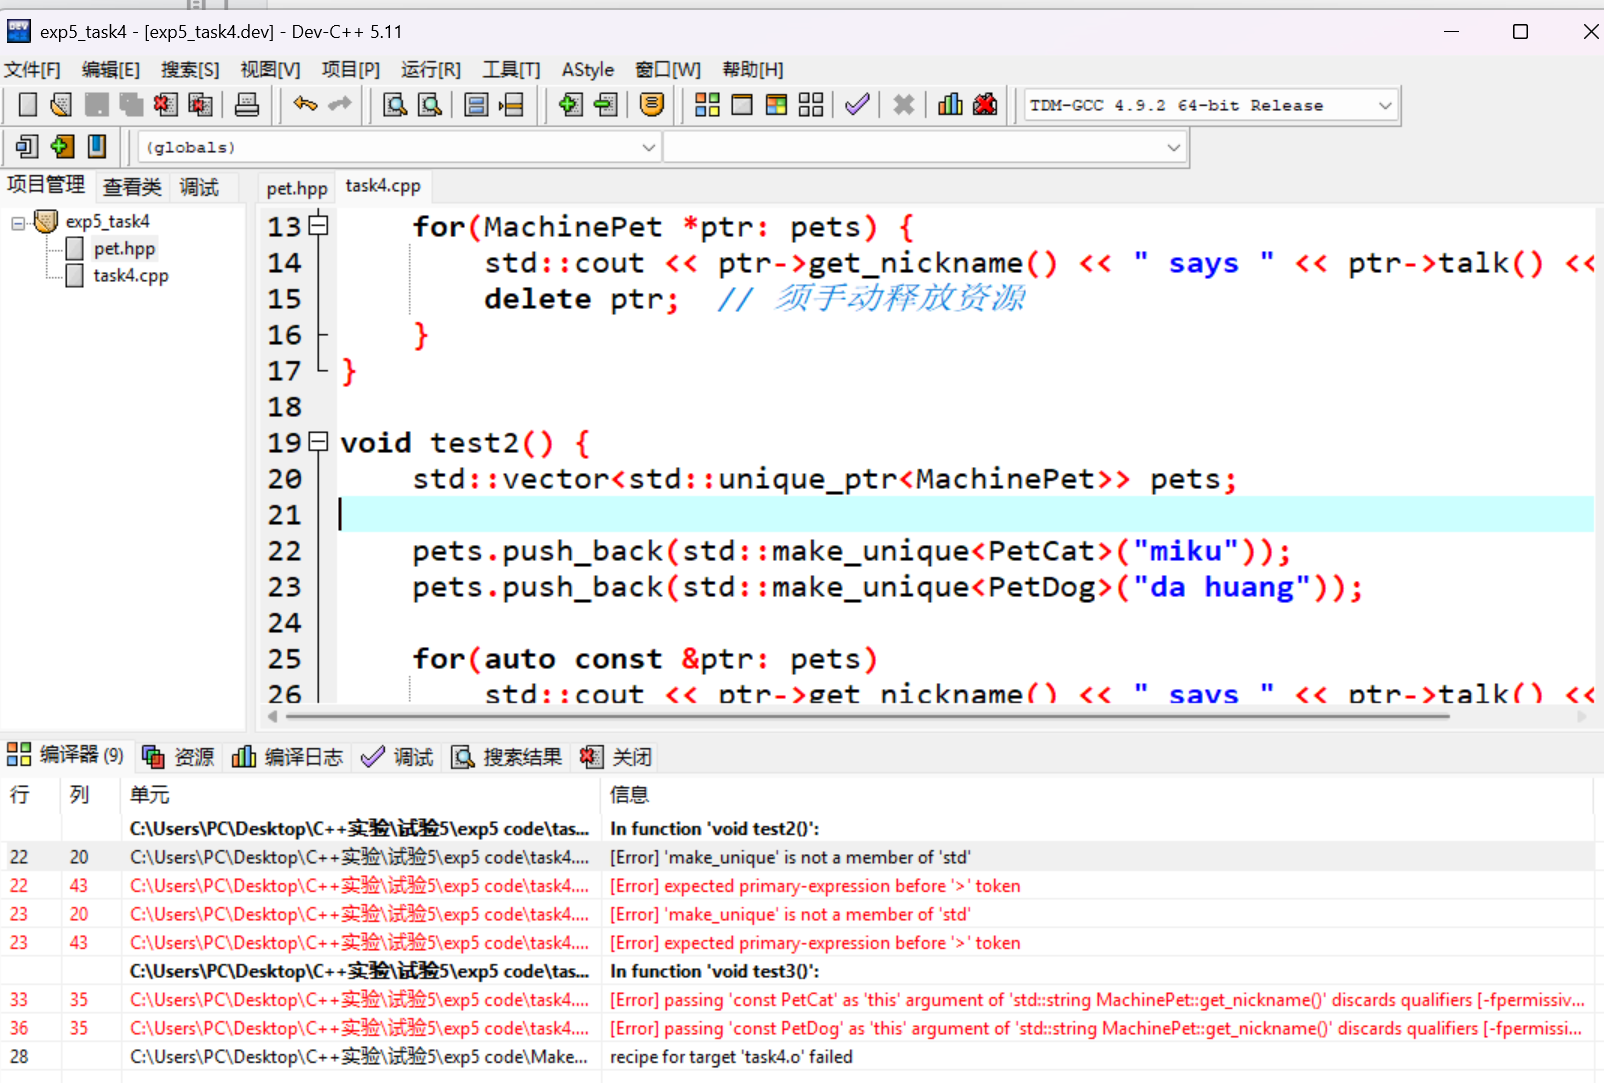Open the 编辑[E] menu
The image size is (1604, 1083).
click(x=111, y=70)
